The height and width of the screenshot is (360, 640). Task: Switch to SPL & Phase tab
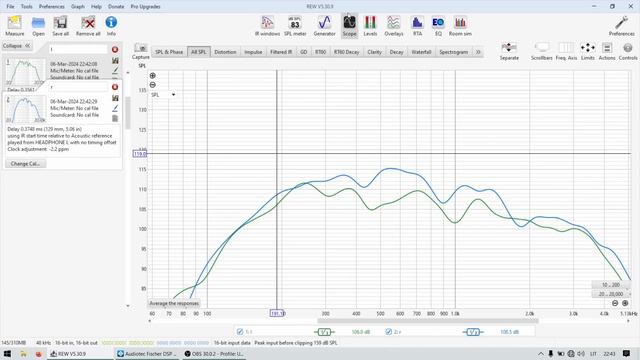point(169,52)
